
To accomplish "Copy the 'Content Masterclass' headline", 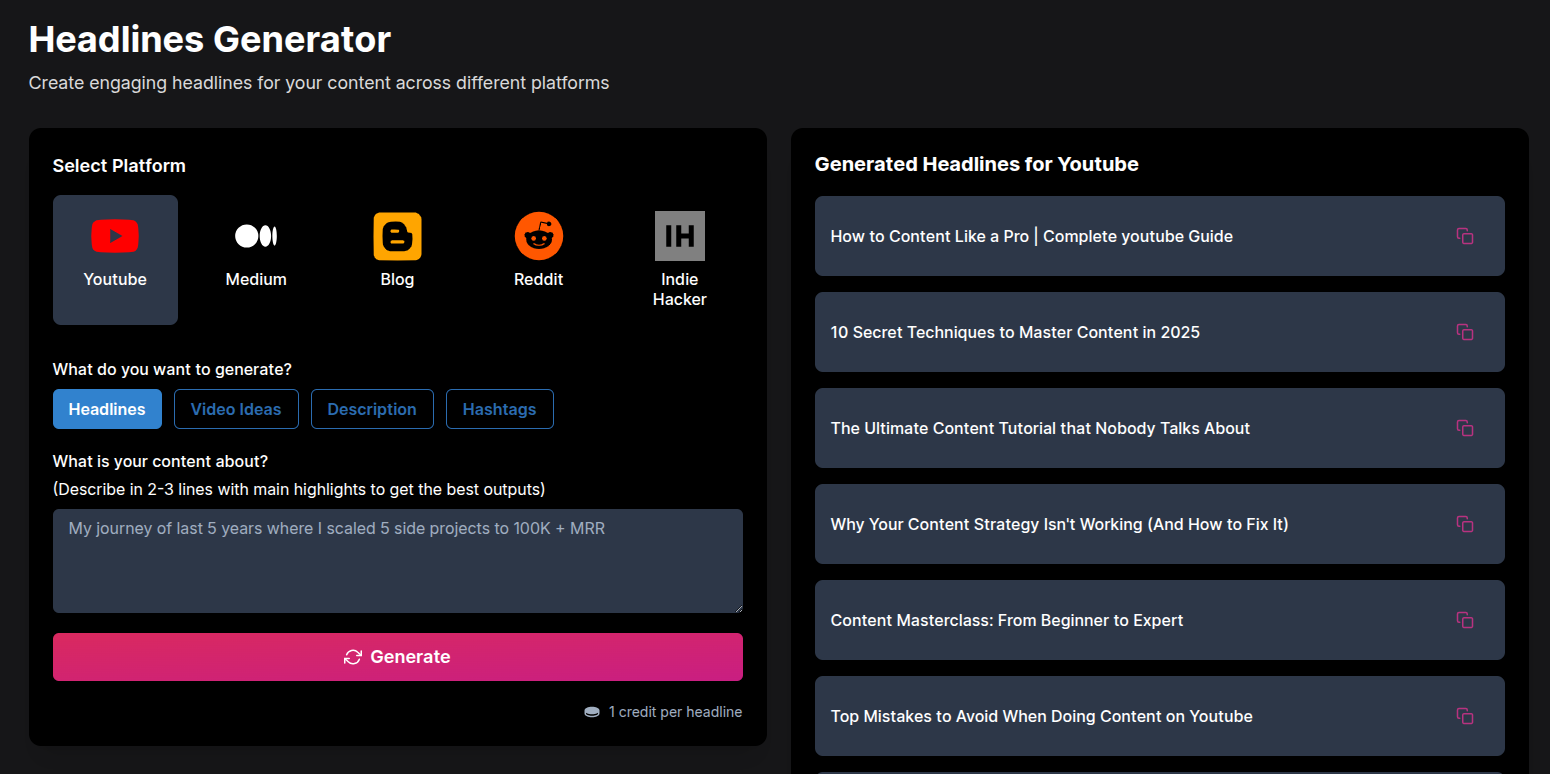I will tap(1464, 620).
